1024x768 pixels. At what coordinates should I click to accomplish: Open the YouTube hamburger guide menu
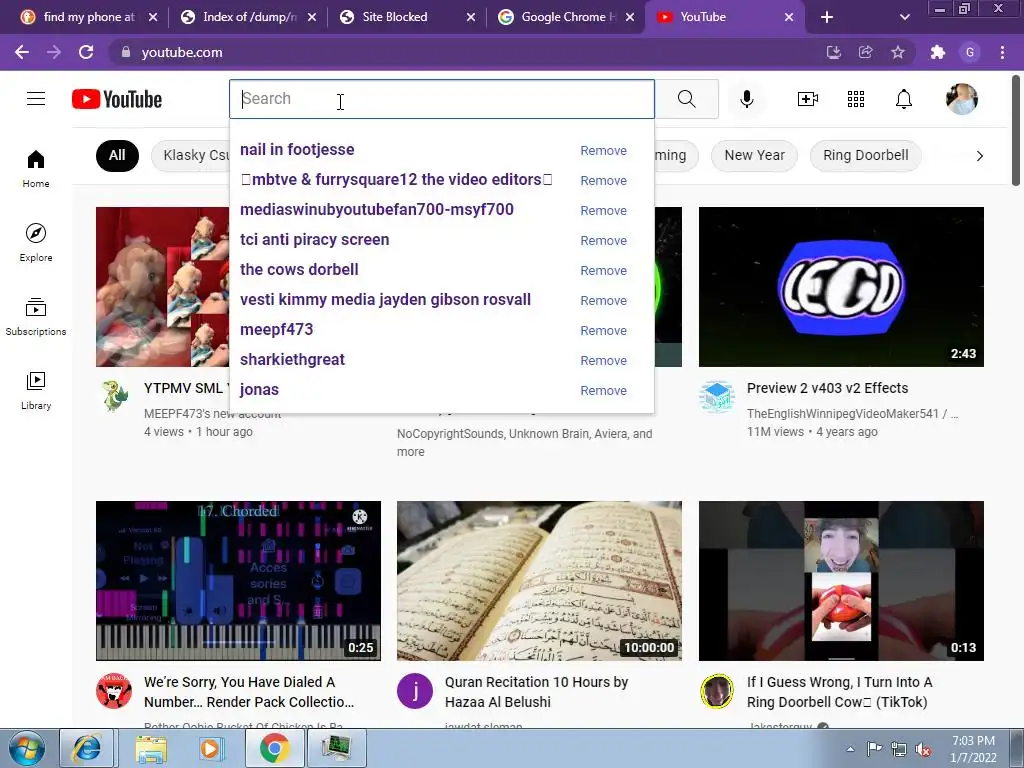36,99
